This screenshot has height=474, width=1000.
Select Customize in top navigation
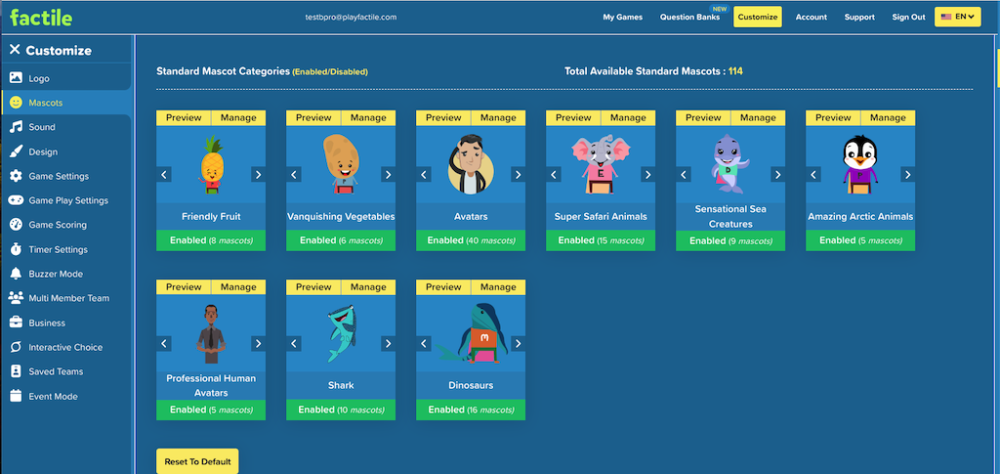pyautogui.click(x=758, y=17)
